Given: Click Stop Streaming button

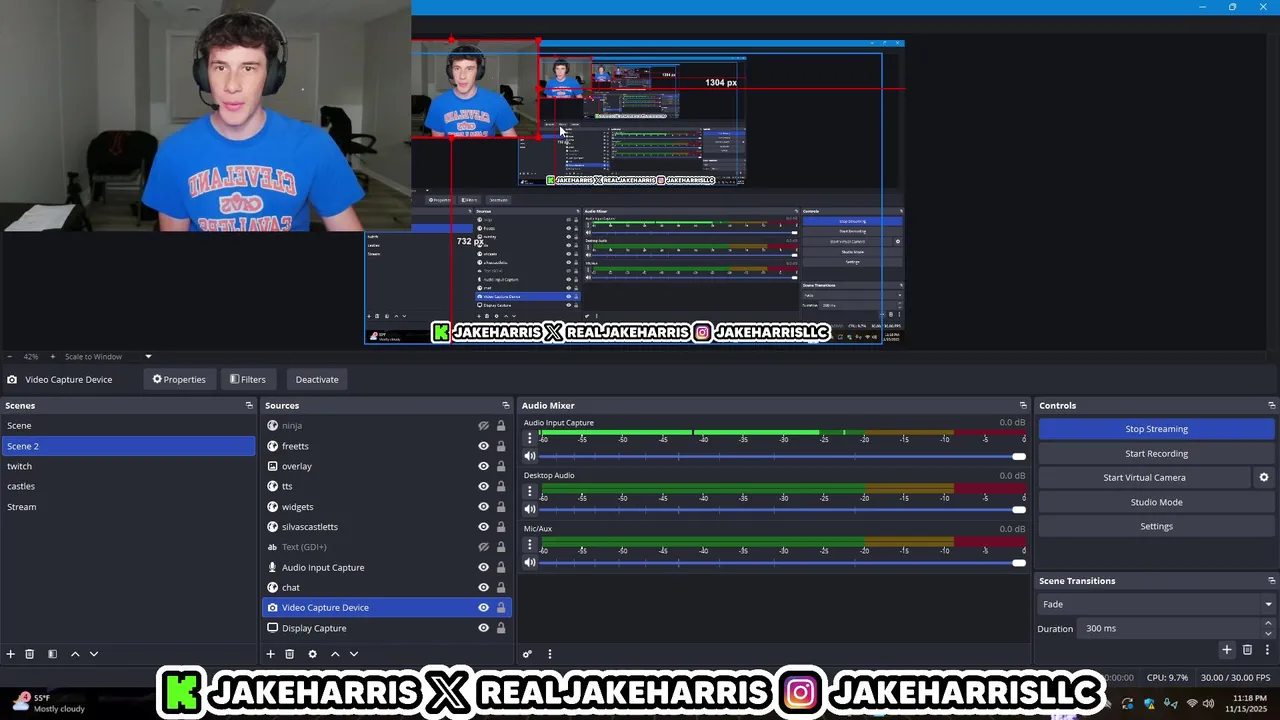Looking at the screenshot, I should 1156,429.
